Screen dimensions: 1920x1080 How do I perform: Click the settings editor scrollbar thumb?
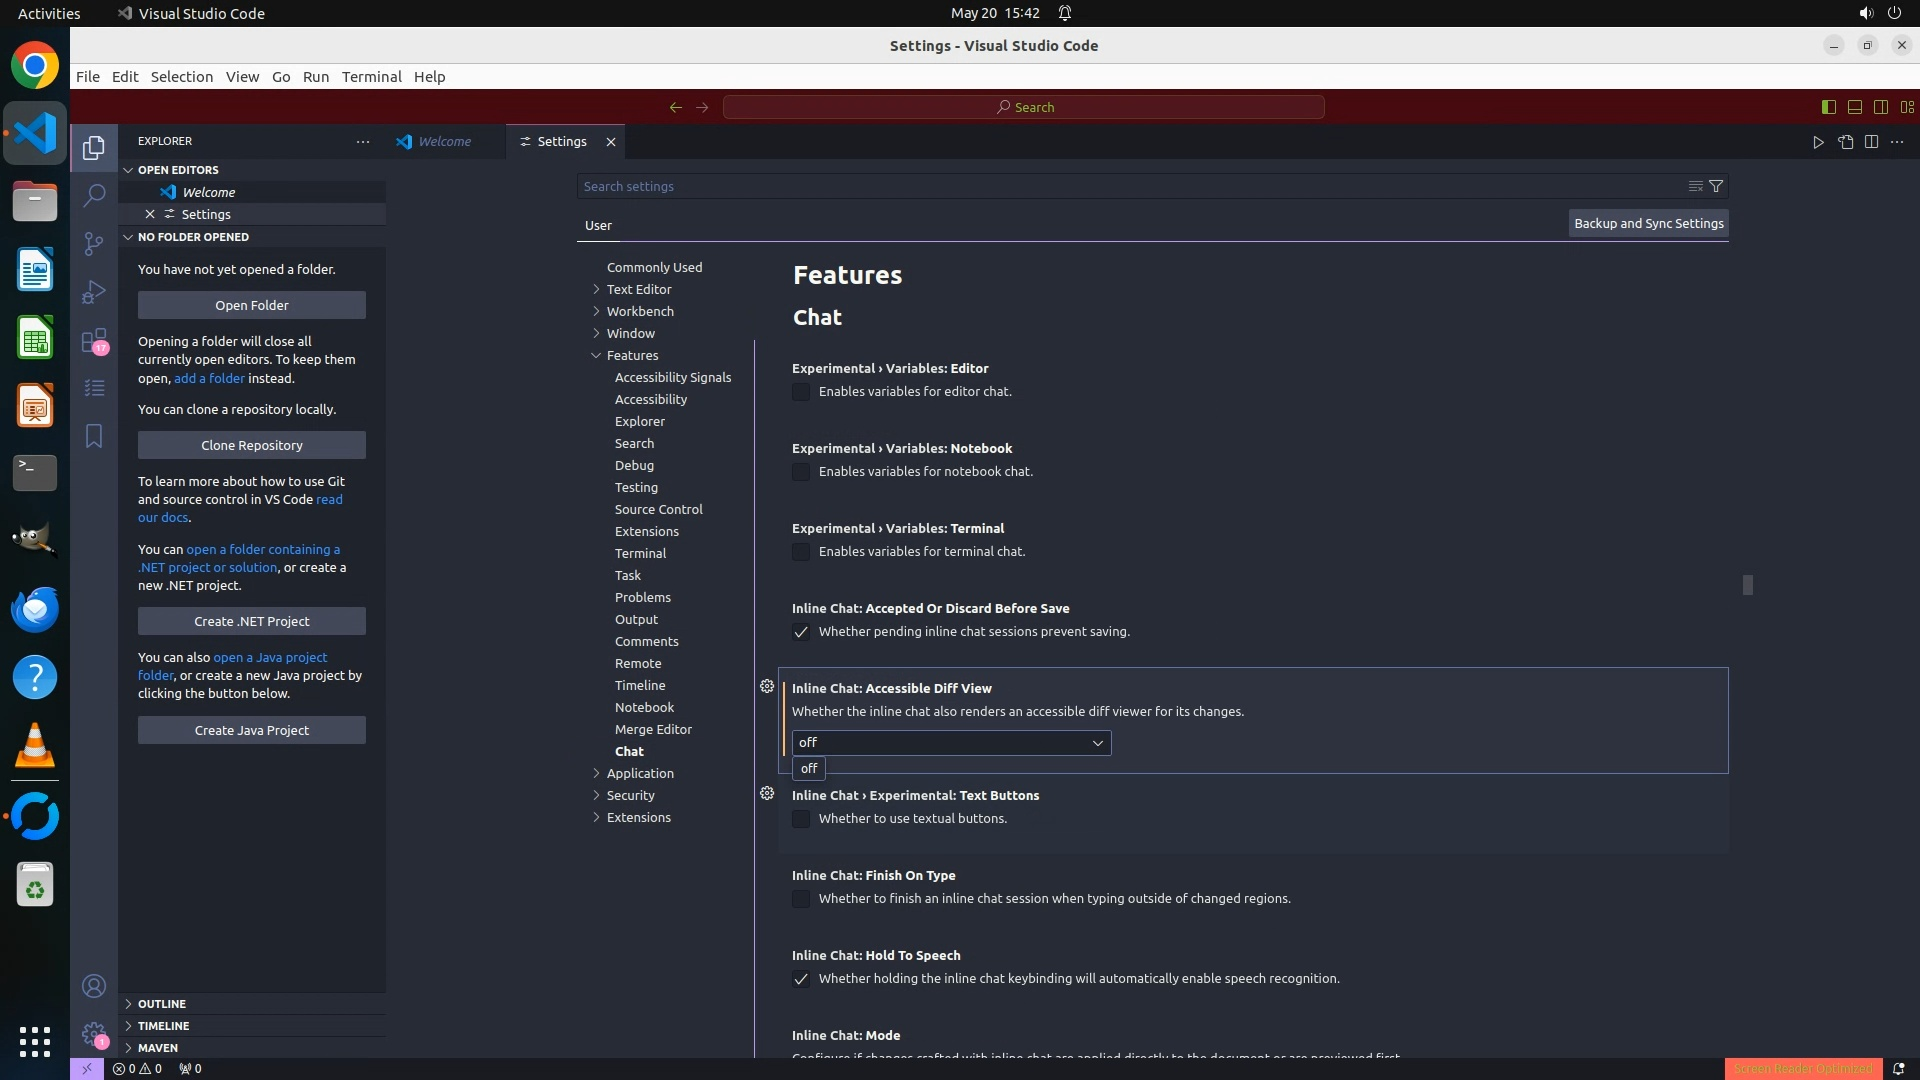tap(1747, 585)
